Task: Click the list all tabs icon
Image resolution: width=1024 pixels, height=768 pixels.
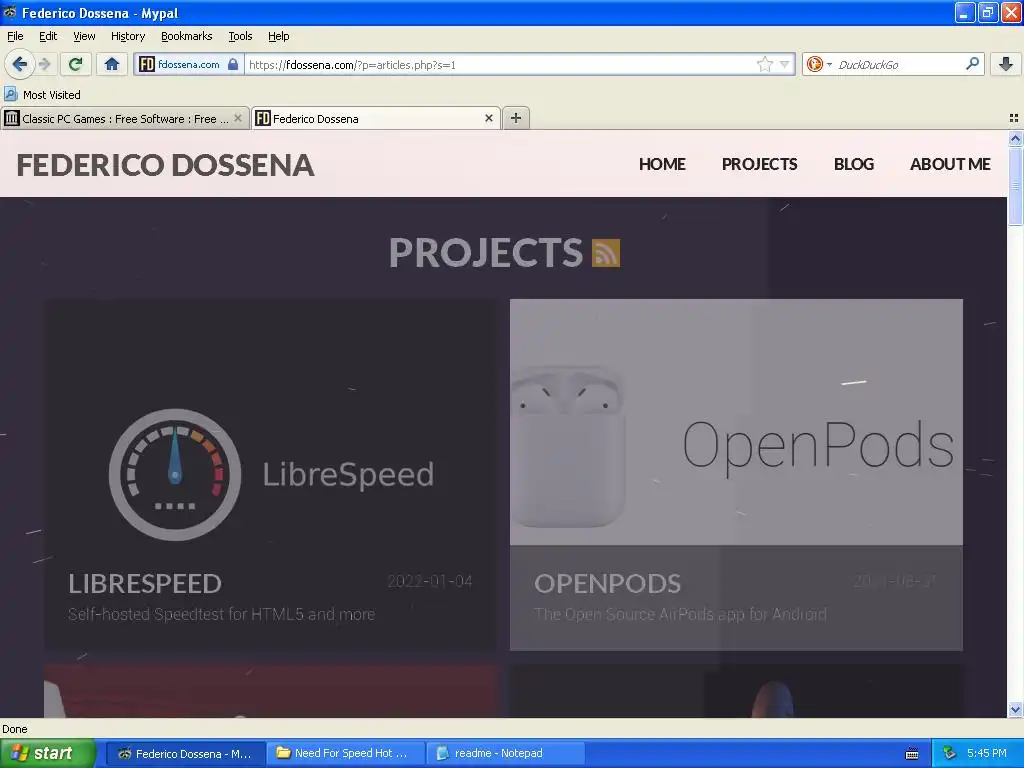Action: [1014, 118]
